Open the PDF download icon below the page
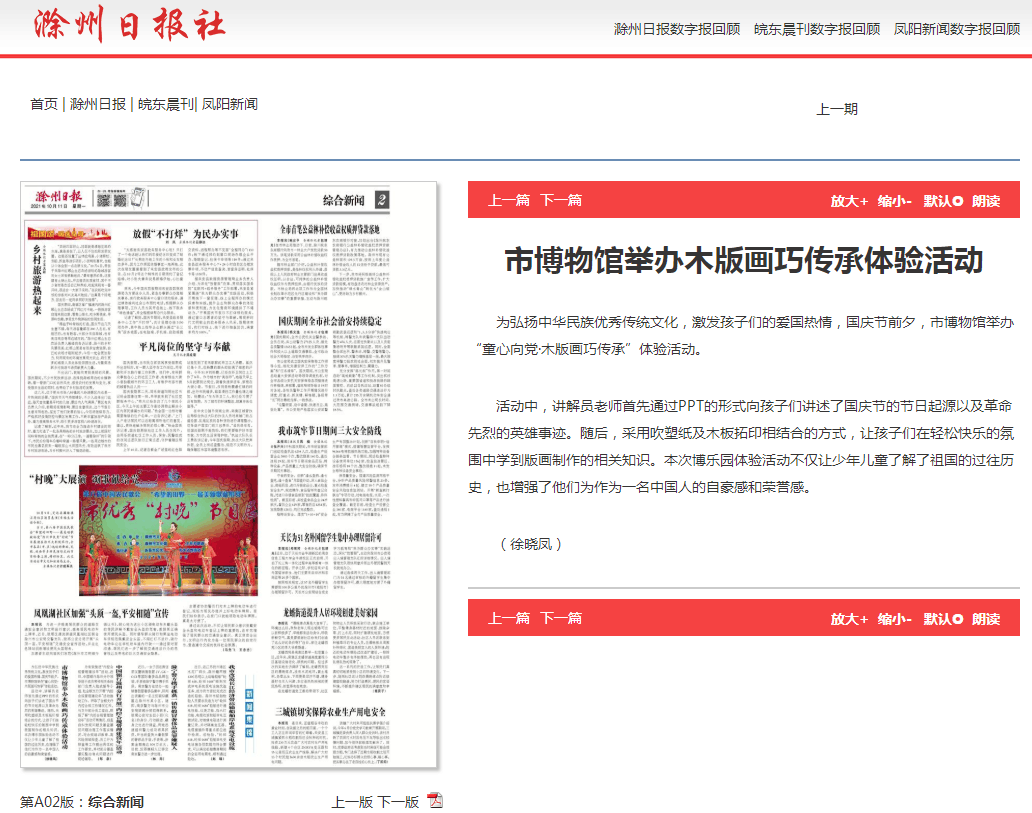This screenshot has height=813, width=1032. pos(434,800)
